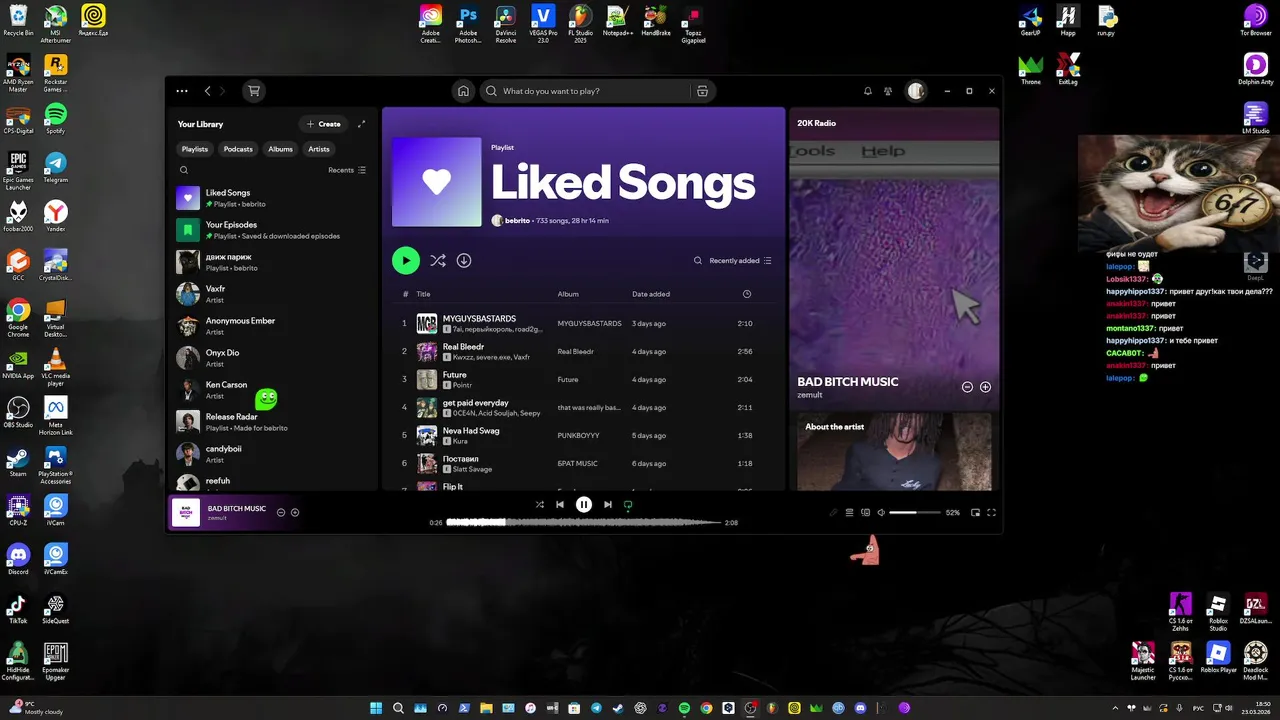1280x720 pixels.
Task: Open Connect to a device
Action: tap(865, 512)
